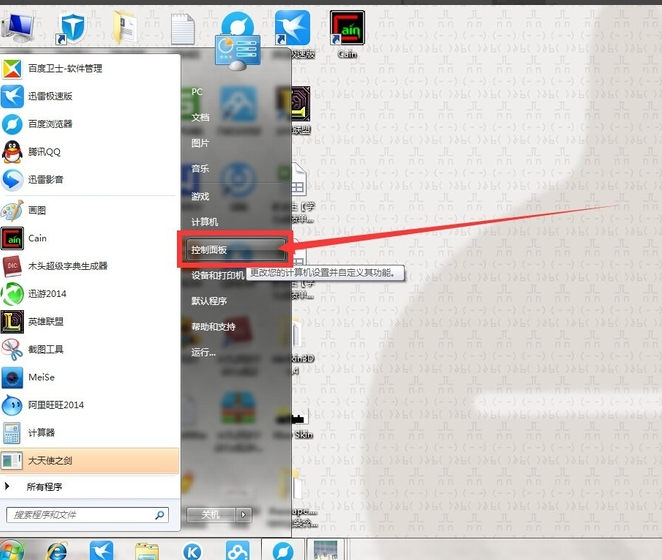This screenshot has height=560, width=662.
Task: Open 默认程序 (Default Programs) link
Action: [x=209, y=301]
